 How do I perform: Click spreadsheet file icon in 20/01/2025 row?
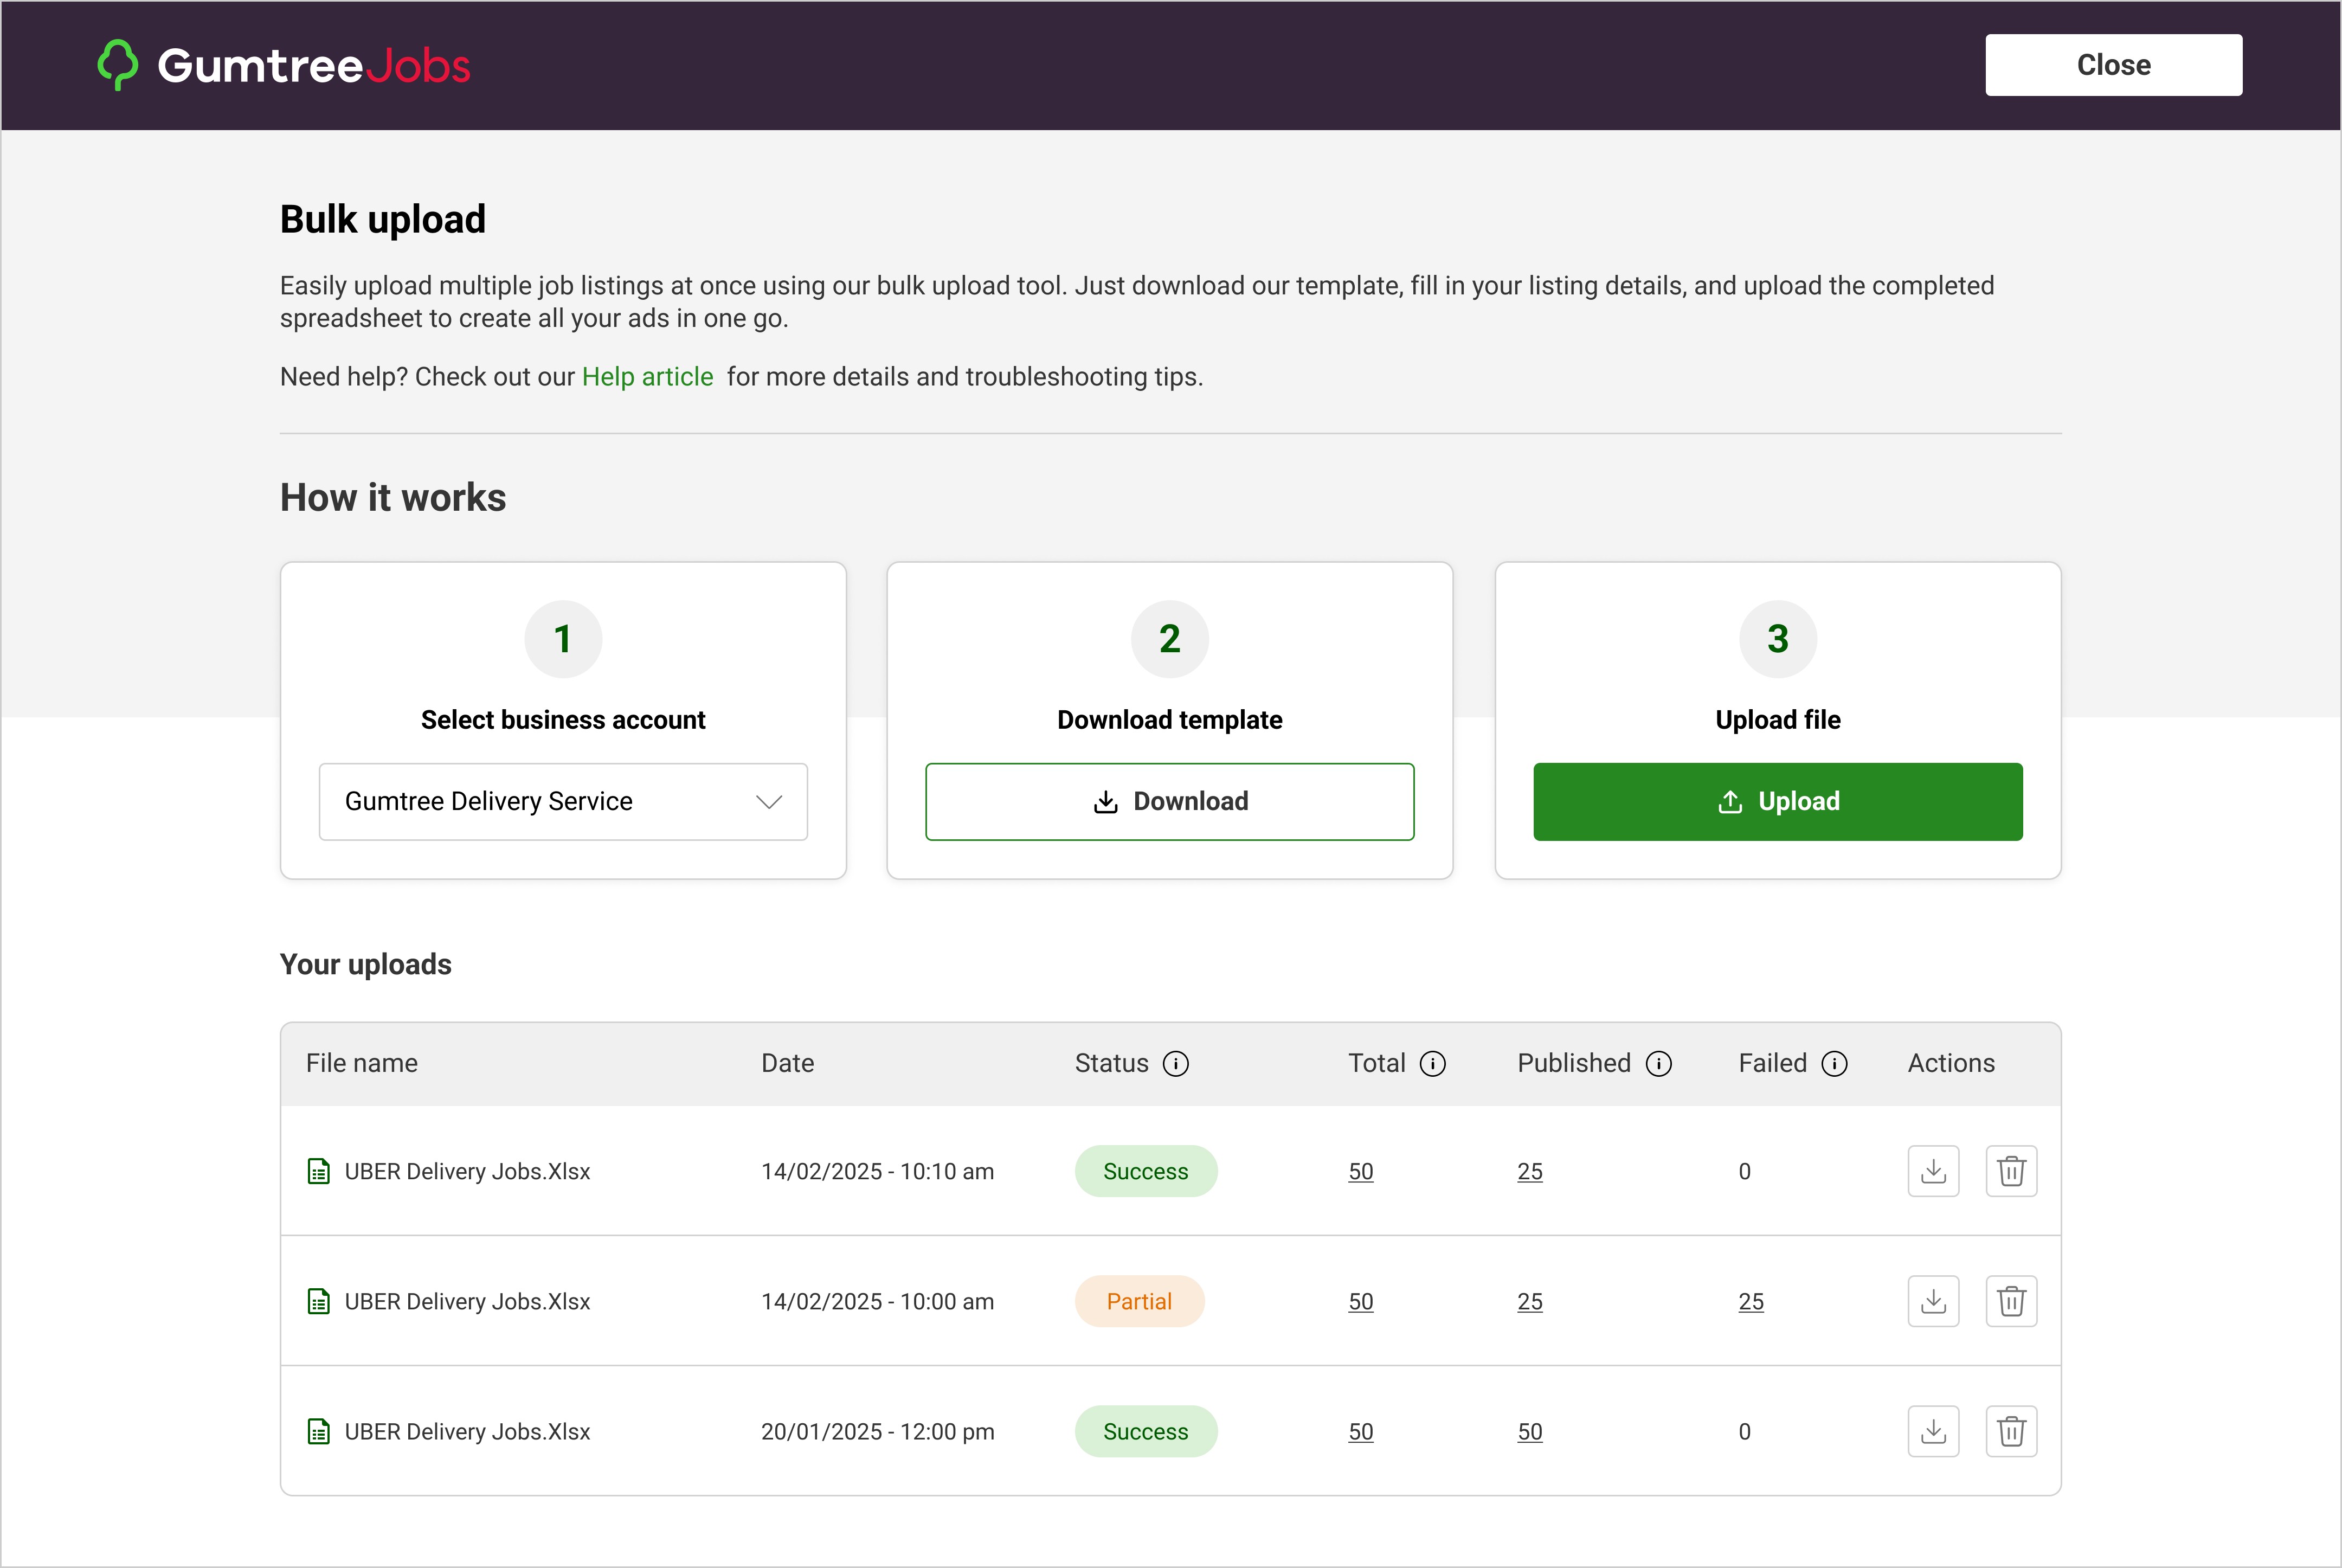pos(319,1431)
